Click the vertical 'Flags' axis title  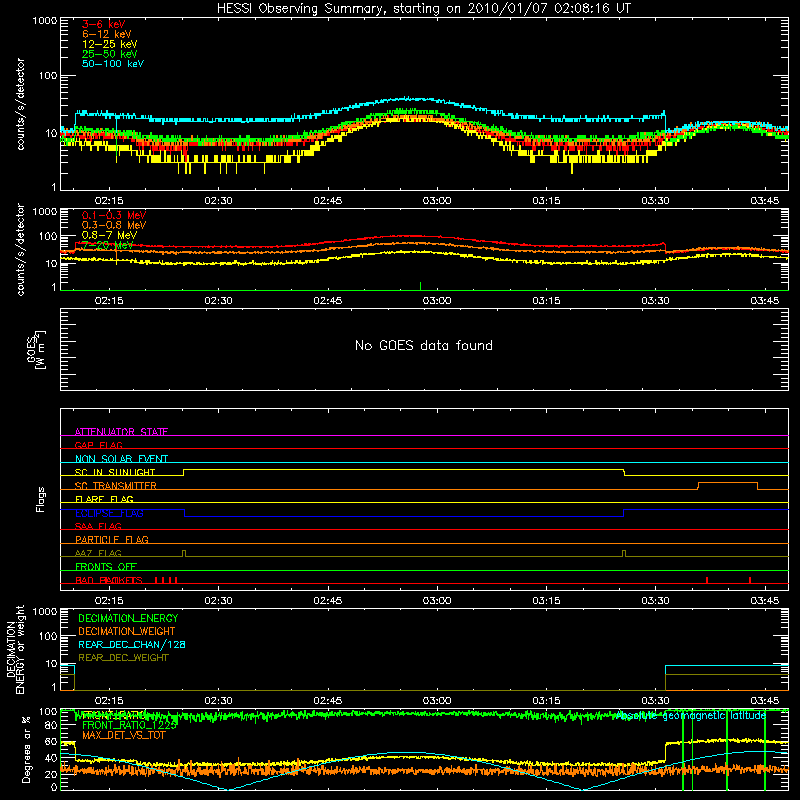point(40,499)
